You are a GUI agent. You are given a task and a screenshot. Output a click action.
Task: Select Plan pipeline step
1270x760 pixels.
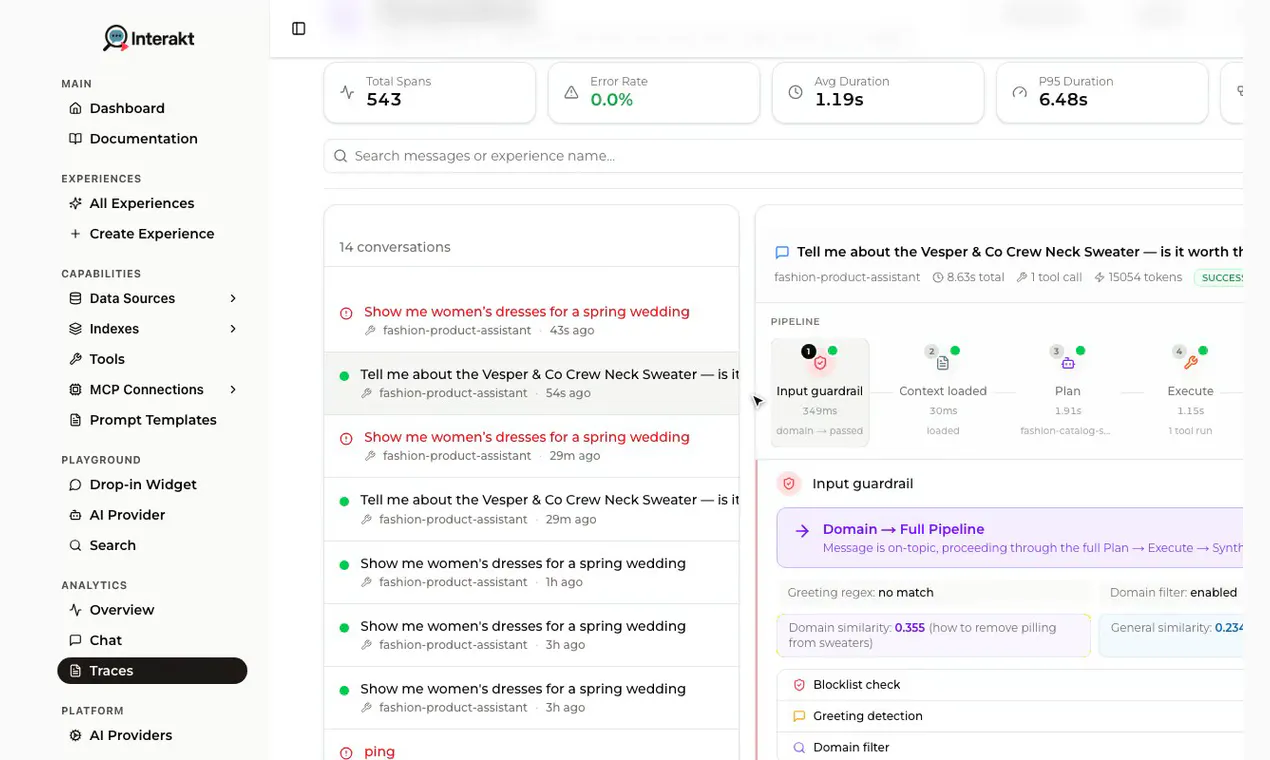[x=1067, y=392]
